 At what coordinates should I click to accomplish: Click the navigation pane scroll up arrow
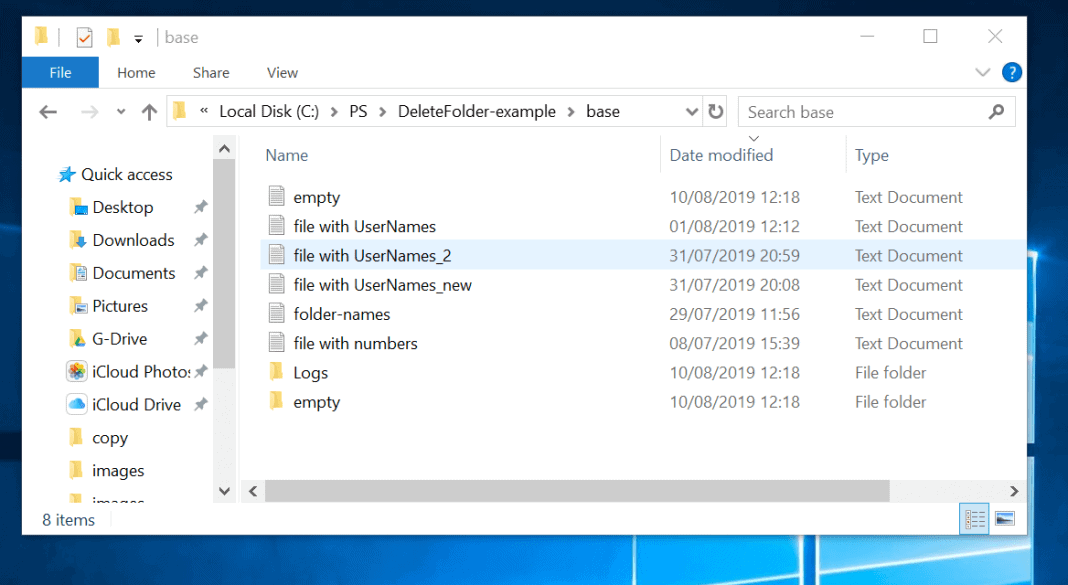click(x=224, y=148)
